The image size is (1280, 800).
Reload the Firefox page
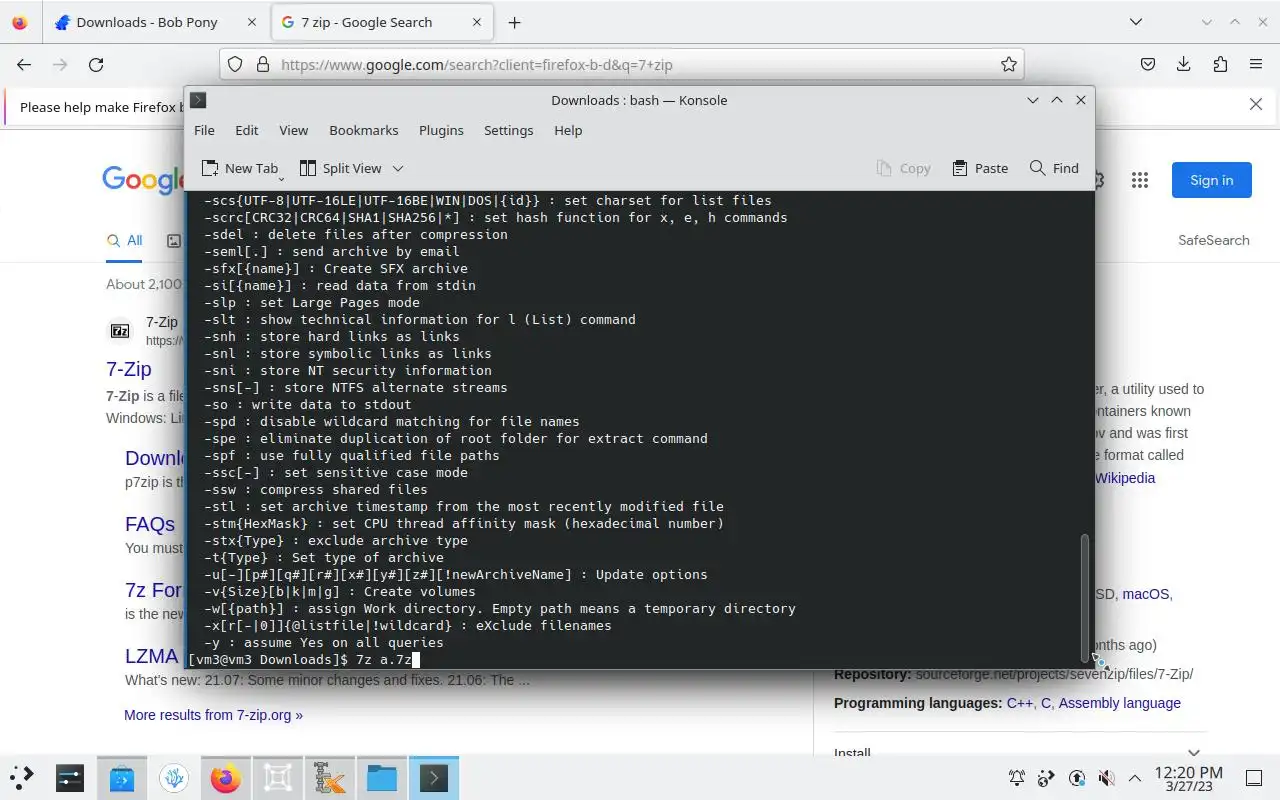pos(96,64)
